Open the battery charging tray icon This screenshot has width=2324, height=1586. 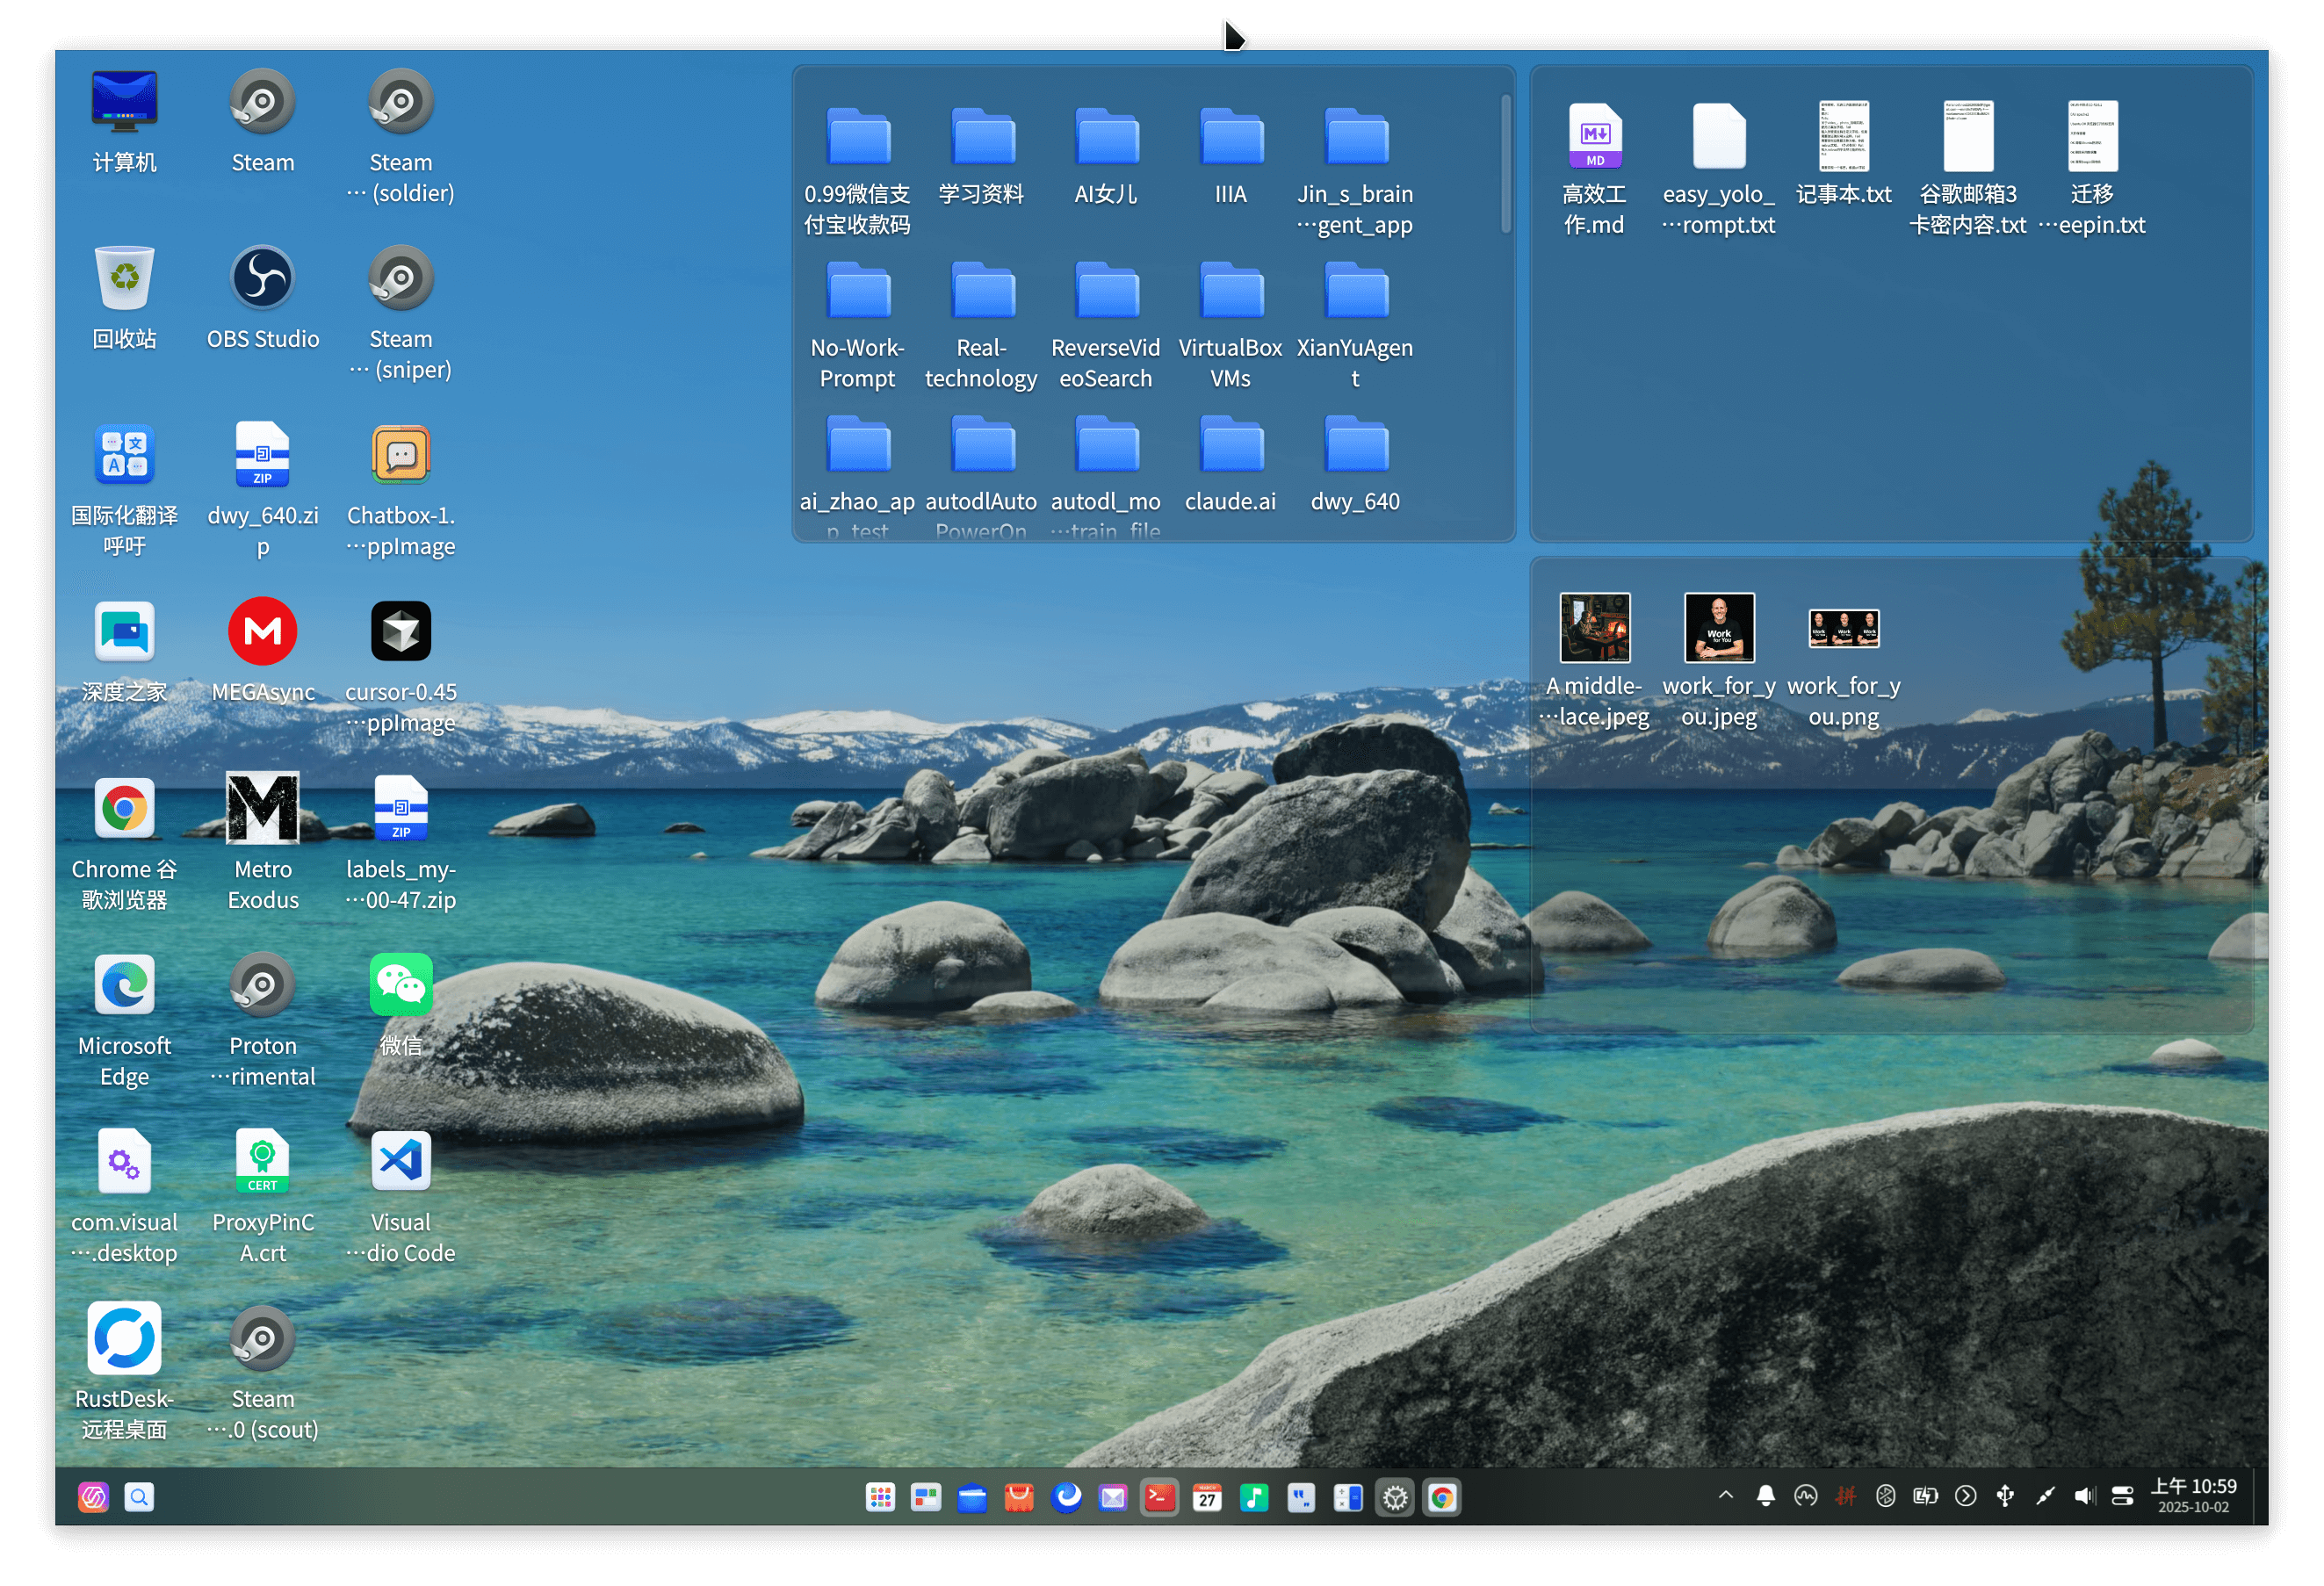pyautogui.click(x=1927, y=1497)
